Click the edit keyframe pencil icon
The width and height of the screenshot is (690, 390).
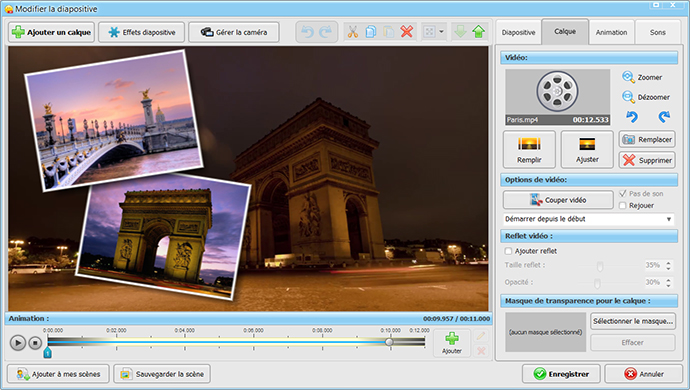pyautogui.click(x=481, y=336)
